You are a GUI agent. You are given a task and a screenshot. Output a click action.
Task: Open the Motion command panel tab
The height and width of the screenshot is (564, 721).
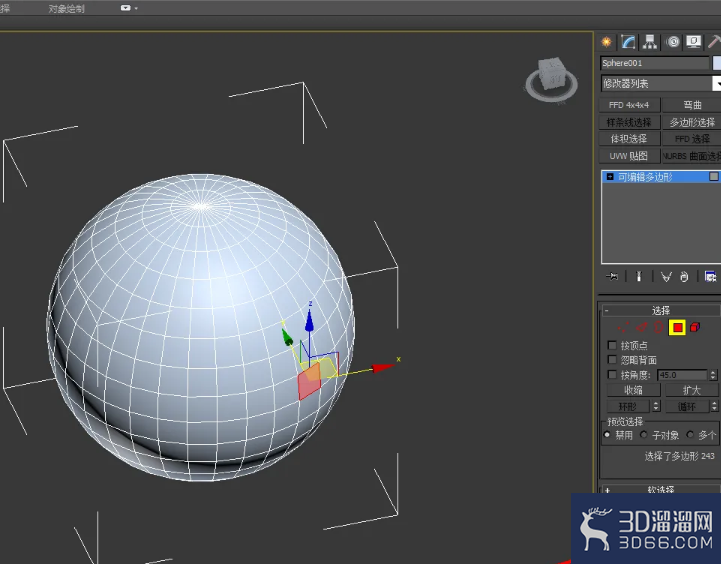click(673, 42)
